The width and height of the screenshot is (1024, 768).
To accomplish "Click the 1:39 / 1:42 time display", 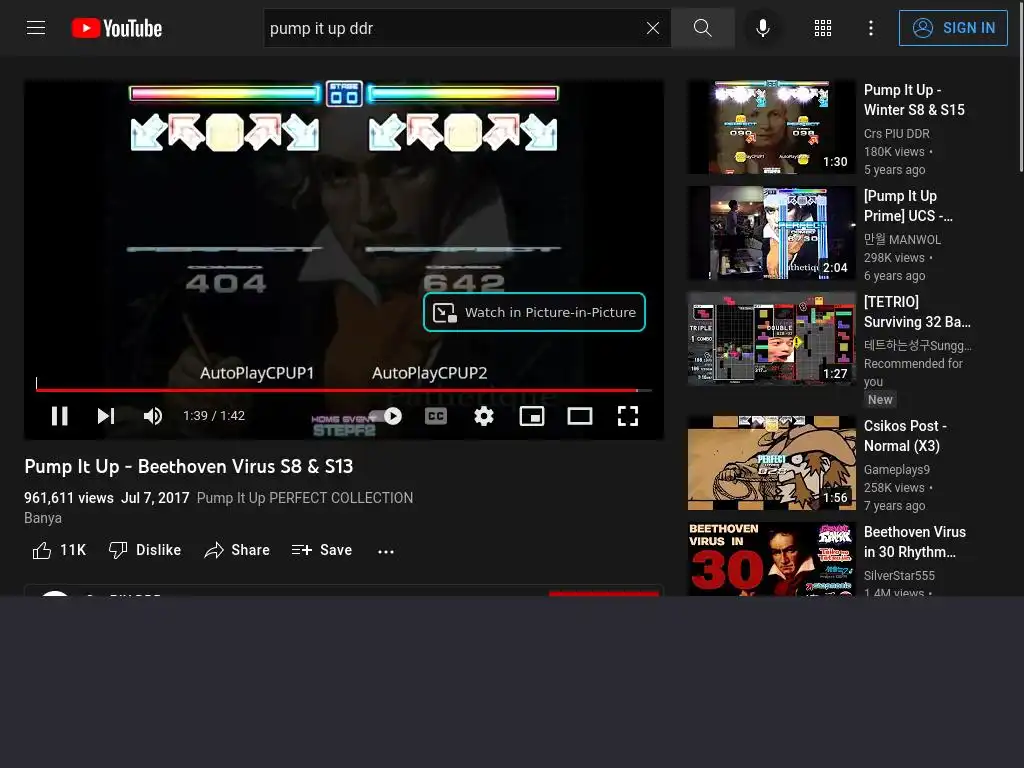I will coord(214,415).
